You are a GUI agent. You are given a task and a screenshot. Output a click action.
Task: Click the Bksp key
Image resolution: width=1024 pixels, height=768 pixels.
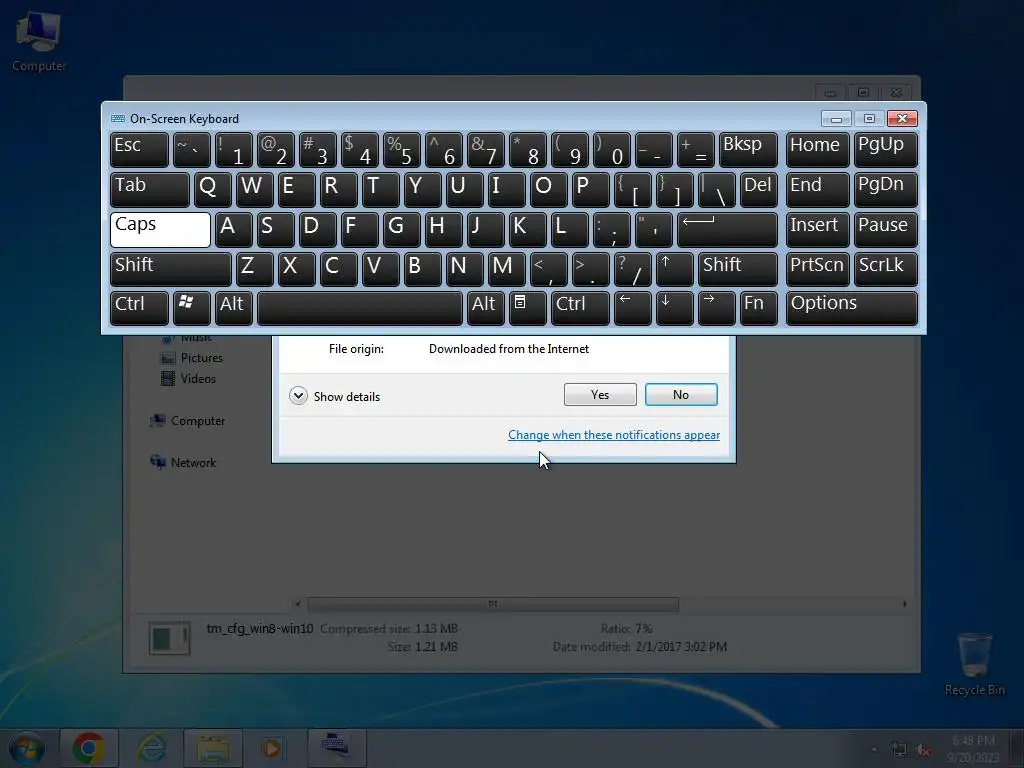click(x=748, y=150)
